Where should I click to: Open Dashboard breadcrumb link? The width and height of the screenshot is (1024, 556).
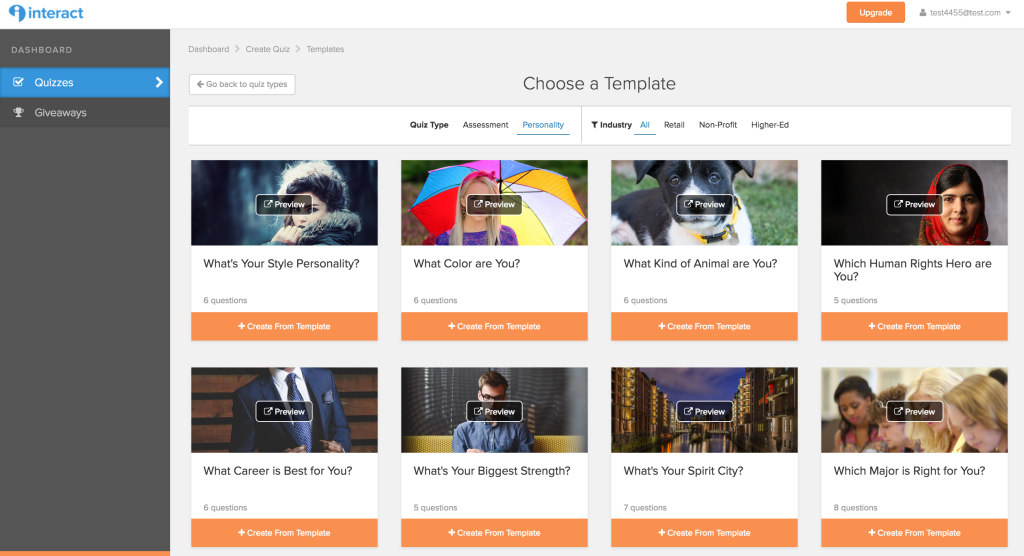[x=208, y=49]
